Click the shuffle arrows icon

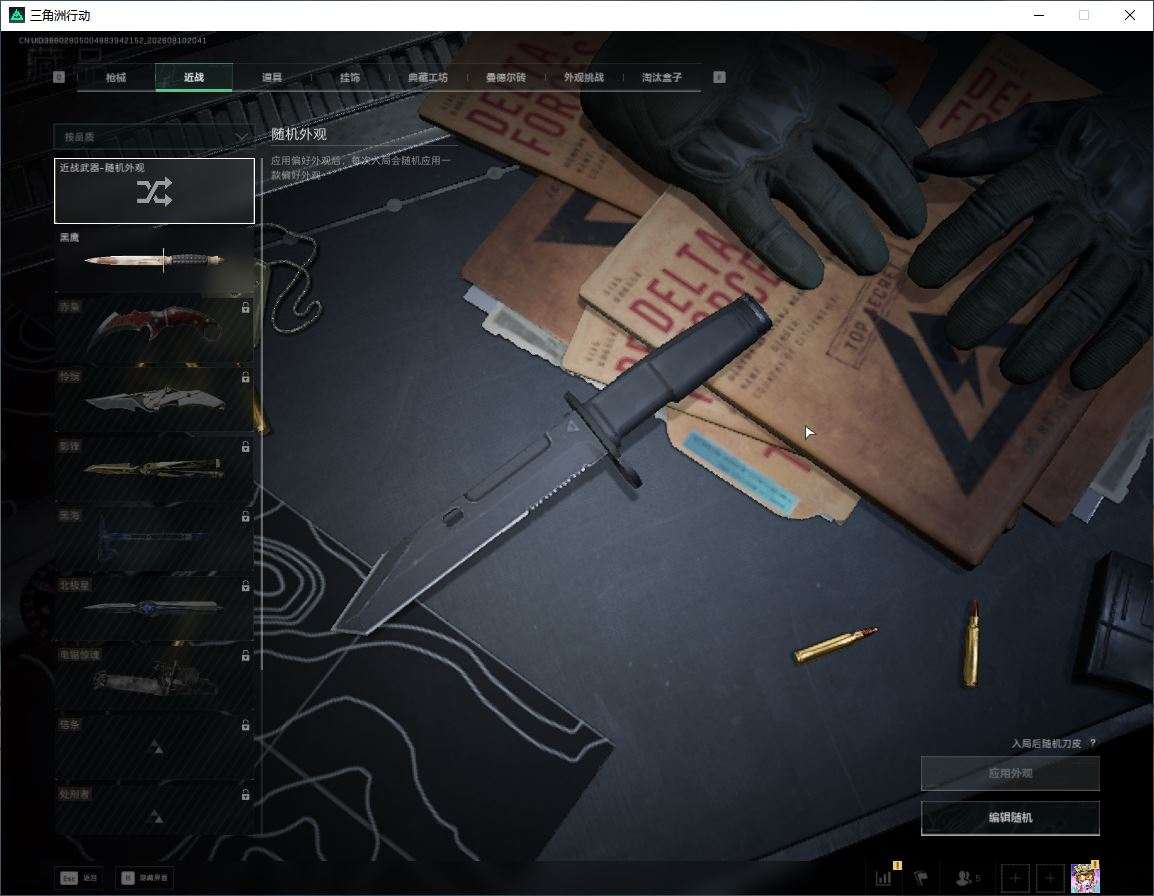point(155,191)
